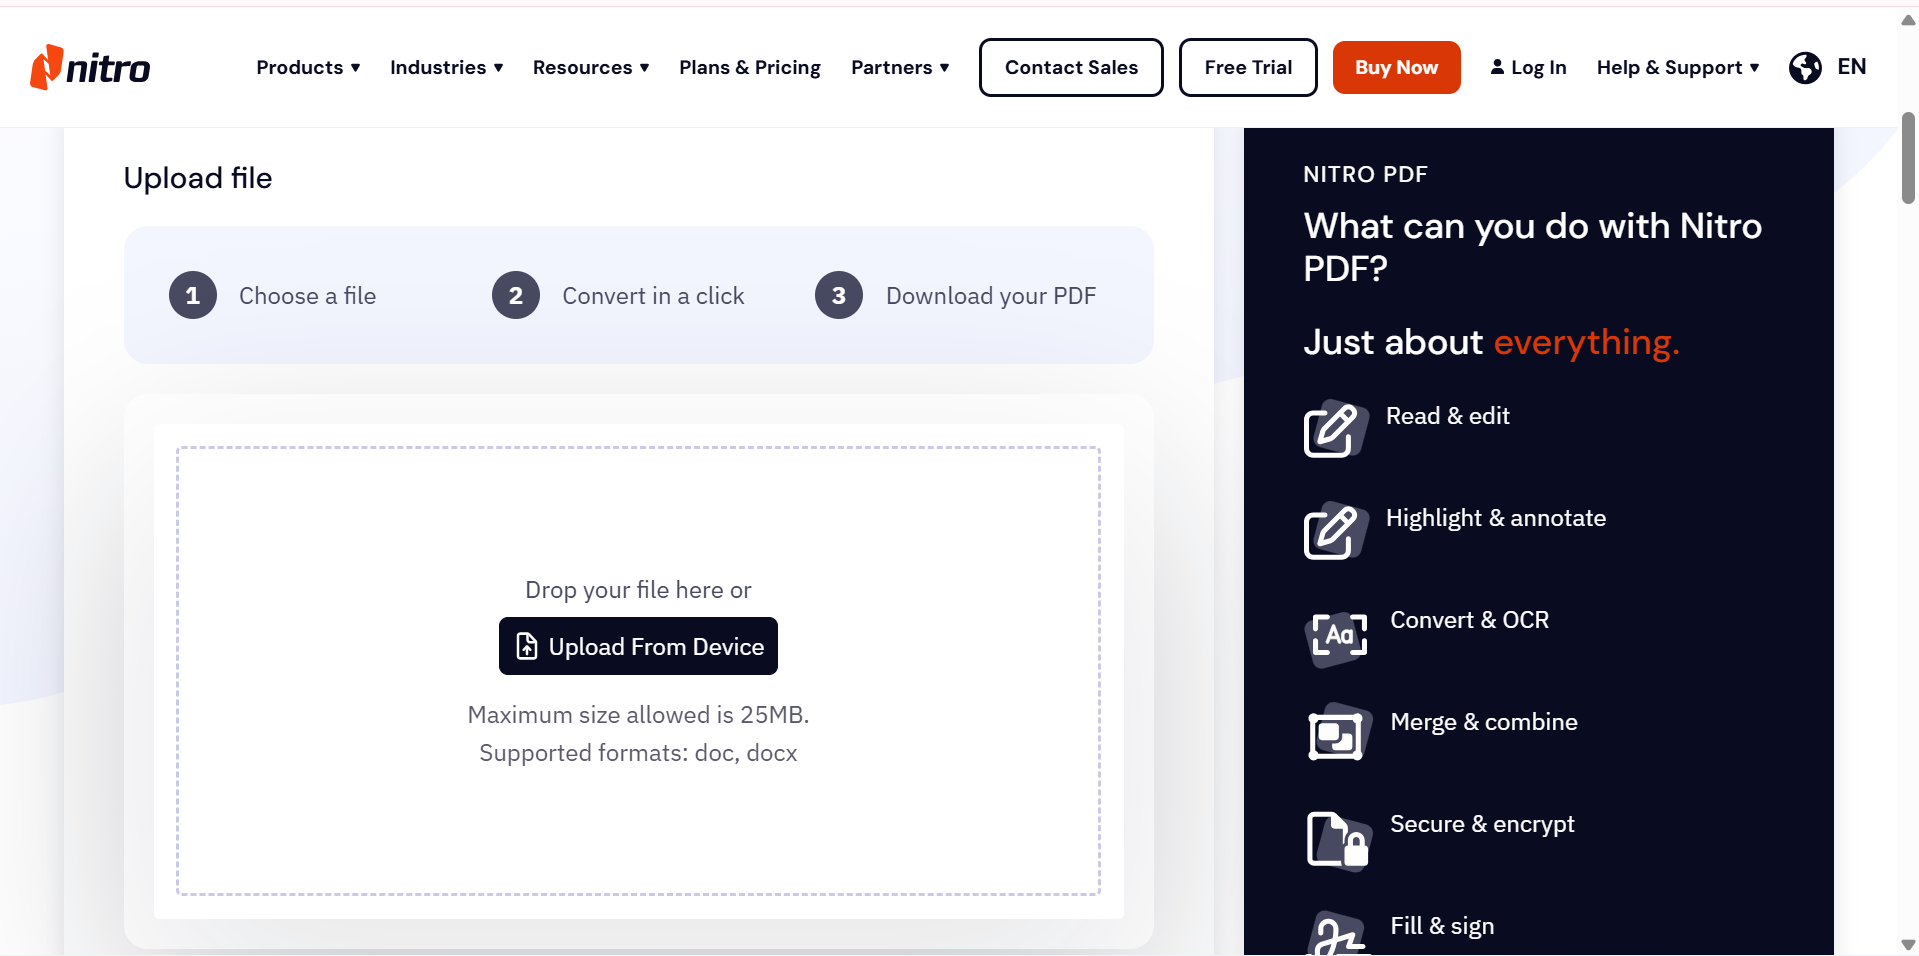Viewport: 1919px width, 956px height.
Task: Click the file upload icon in the button
Action: [x=527, y=646]
